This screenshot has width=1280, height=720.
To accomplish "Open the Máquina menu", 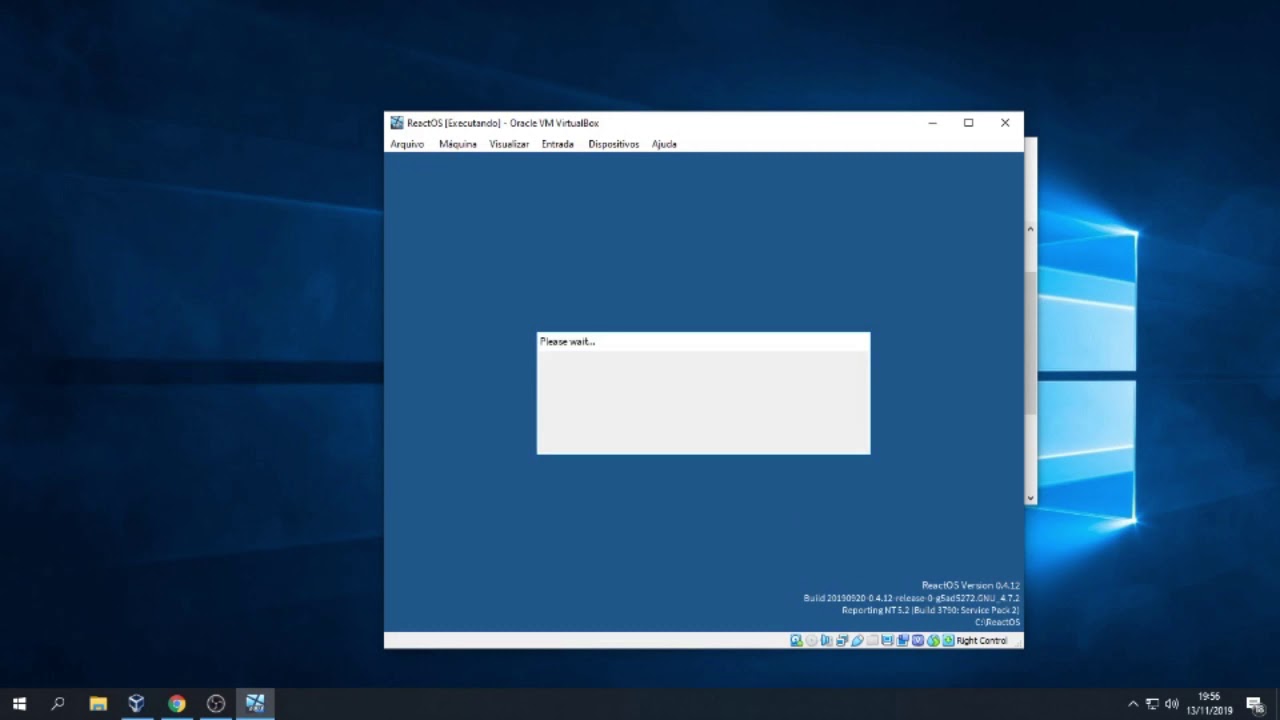I will point(458,144).
